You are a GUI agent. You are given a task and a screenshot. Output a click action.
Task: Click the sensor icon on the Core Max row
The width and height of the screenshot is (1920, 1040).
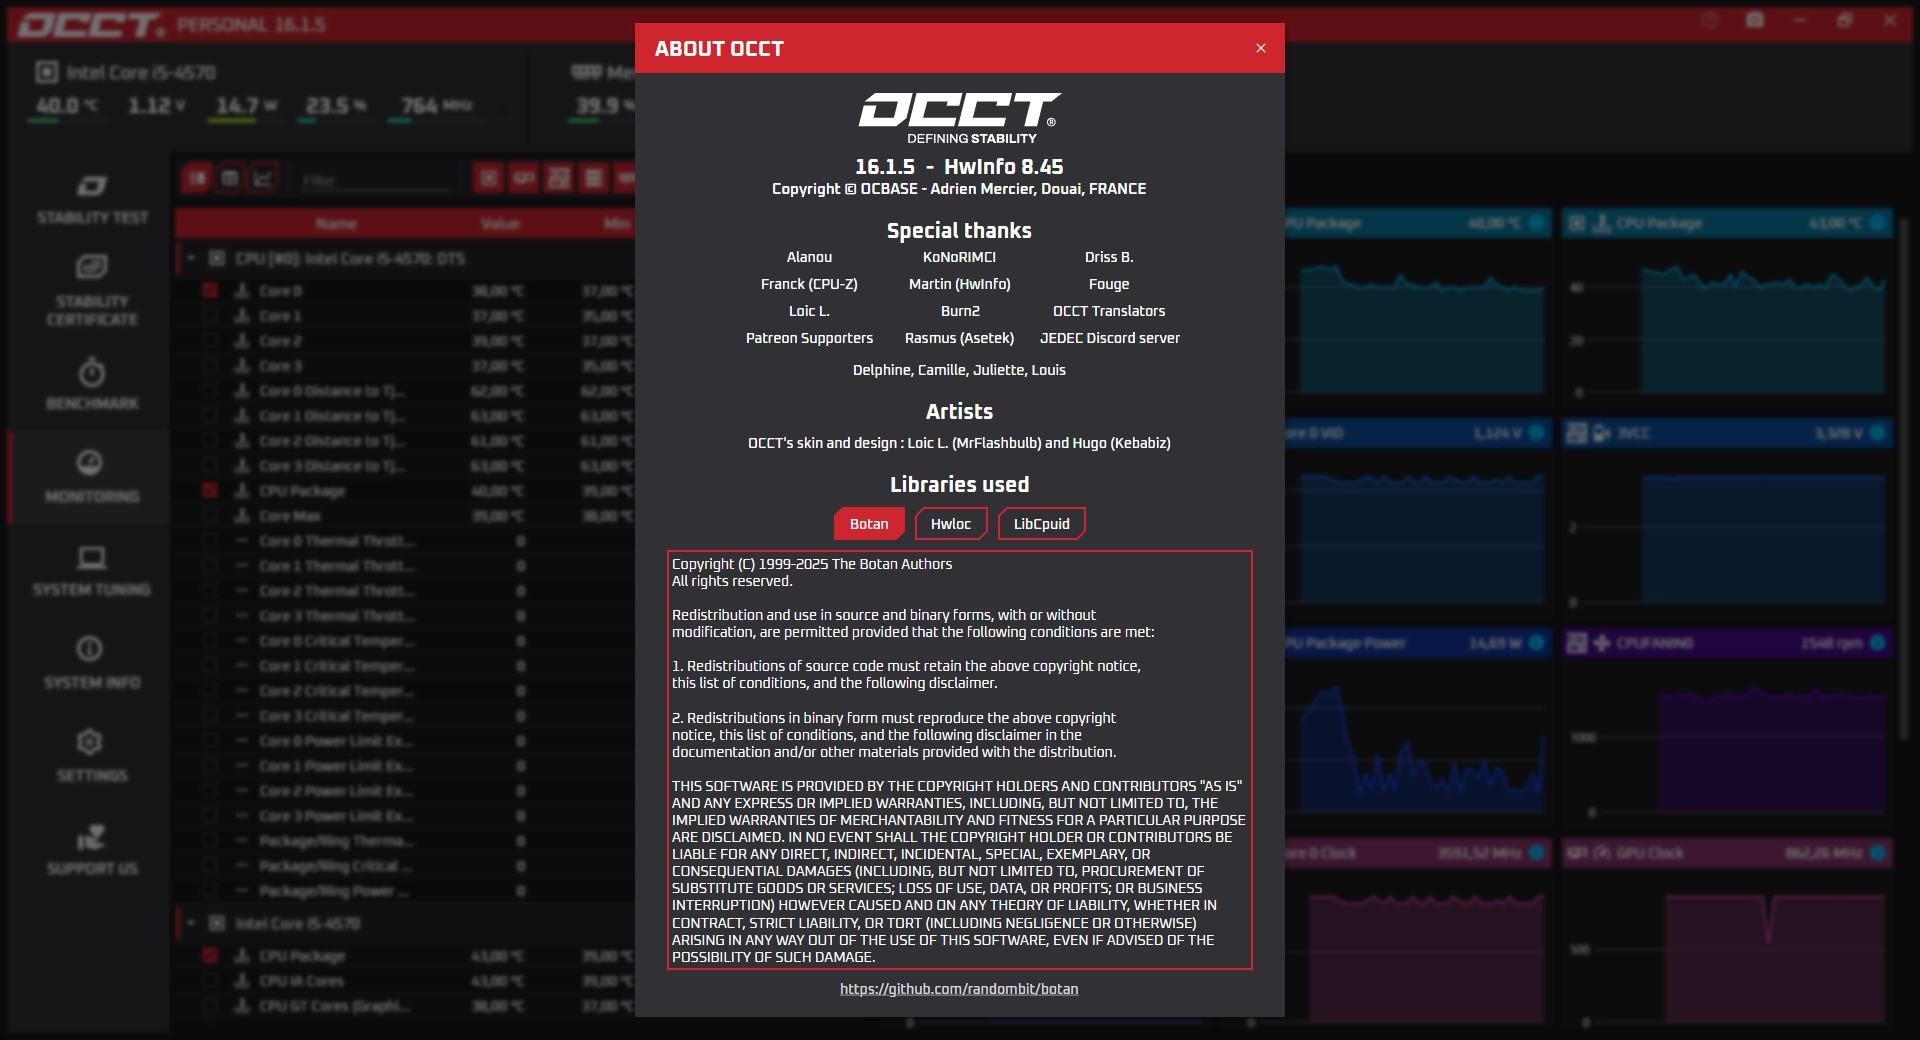click(x=242, y=516)
